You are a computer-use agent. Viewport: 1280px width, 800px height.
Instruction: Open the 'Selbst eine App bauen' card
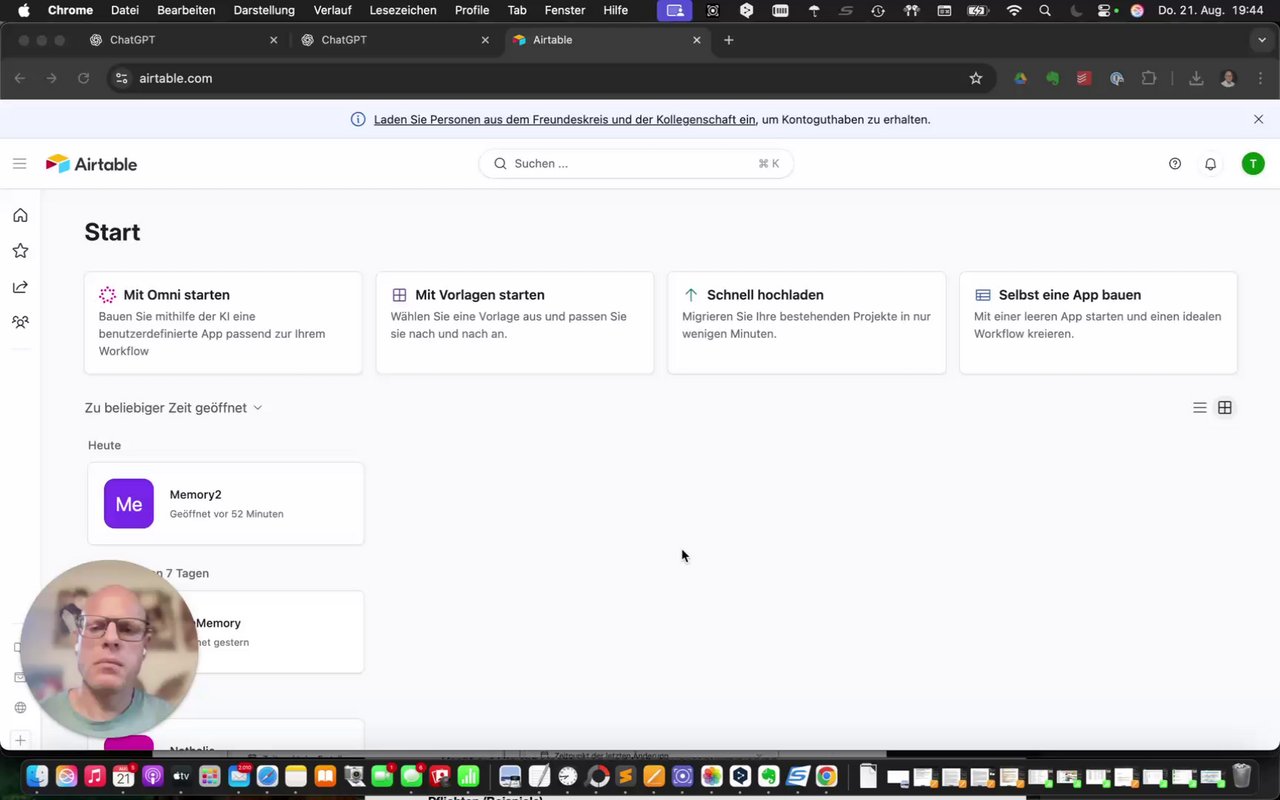pos(1098,323)
